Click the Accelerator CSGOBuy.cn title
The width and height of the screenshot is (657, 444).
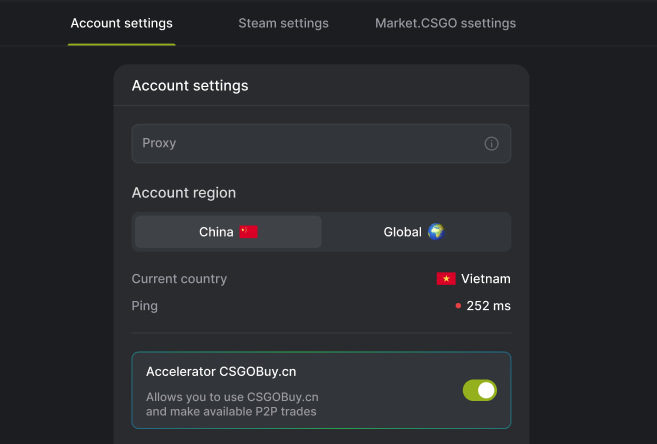221,372
